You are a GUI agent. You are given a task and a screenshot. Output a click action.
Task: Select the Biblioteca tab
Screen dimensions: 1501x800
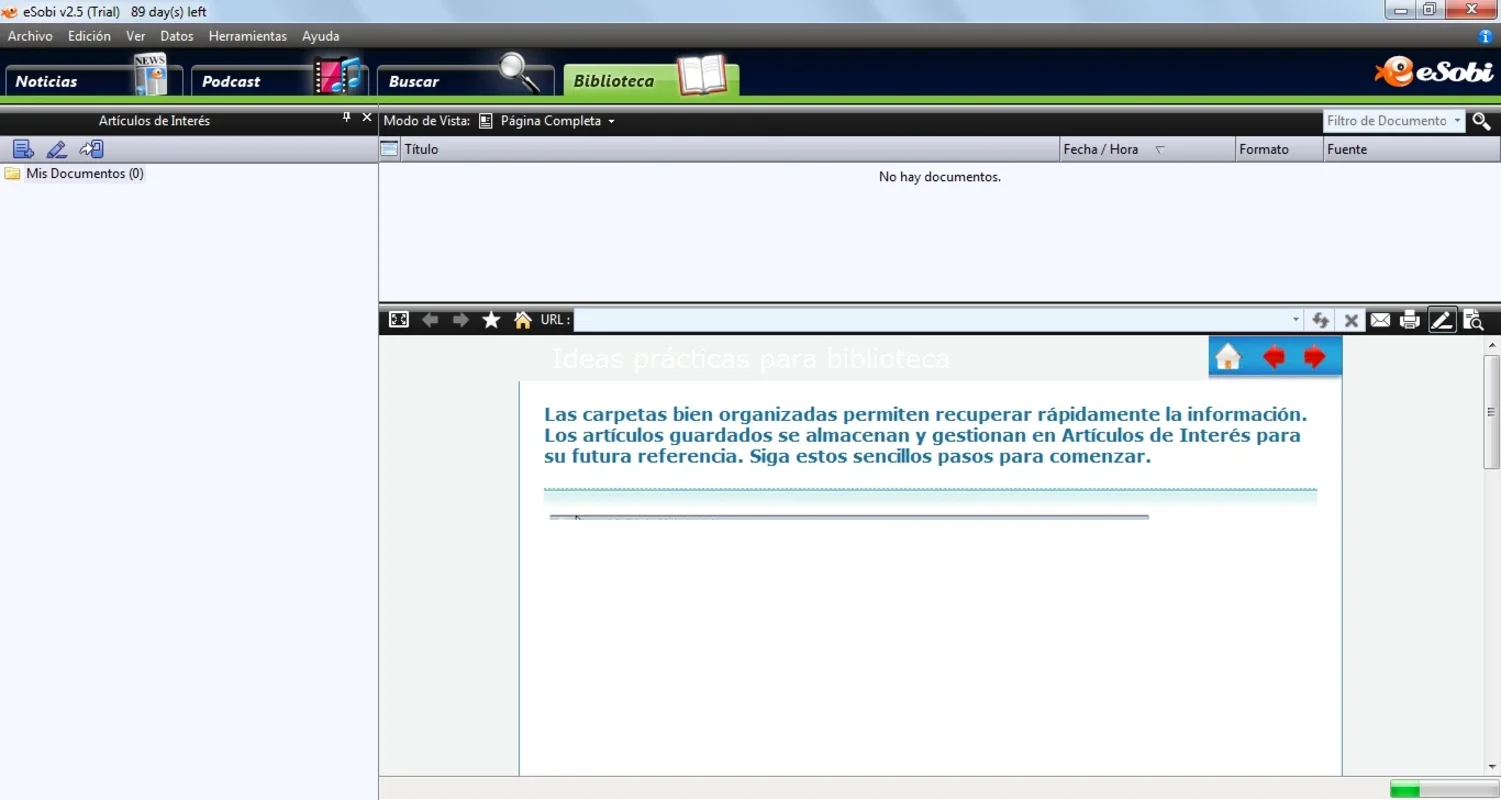[x=651, y=80]
